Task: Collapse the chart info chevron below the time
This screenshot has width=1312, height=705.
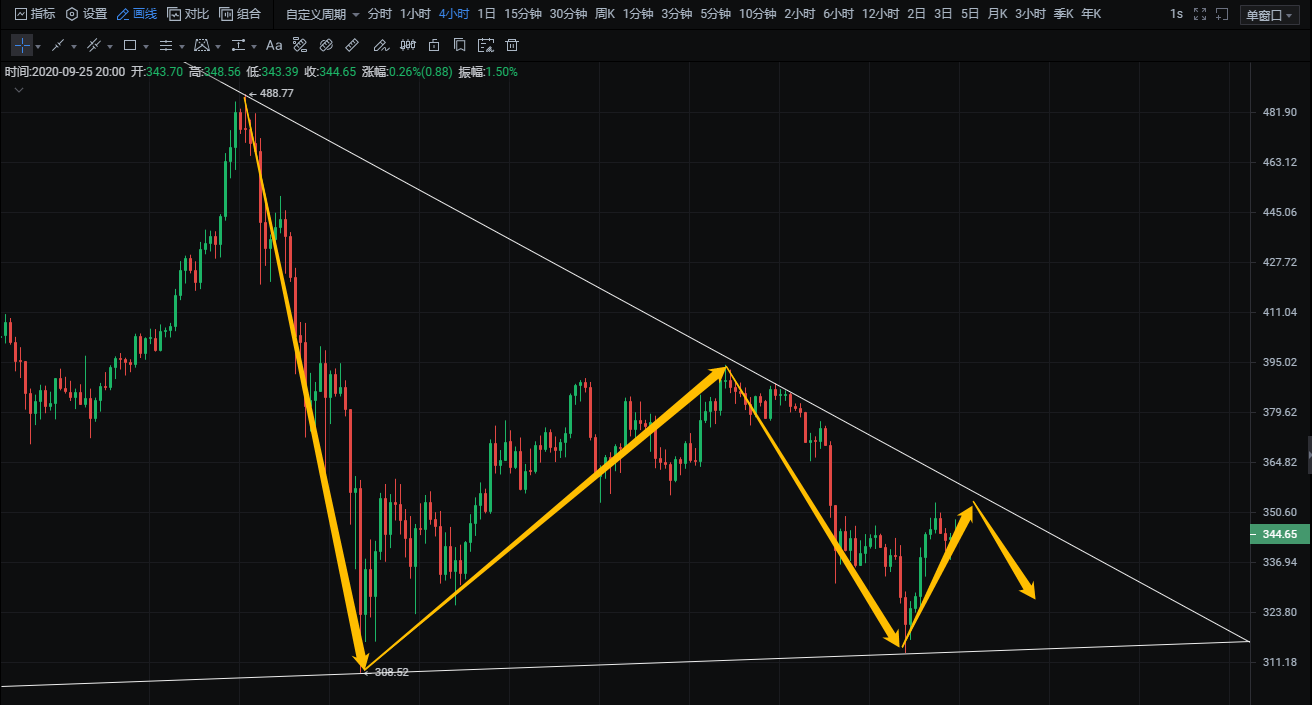Action: (x=19, y=90)
